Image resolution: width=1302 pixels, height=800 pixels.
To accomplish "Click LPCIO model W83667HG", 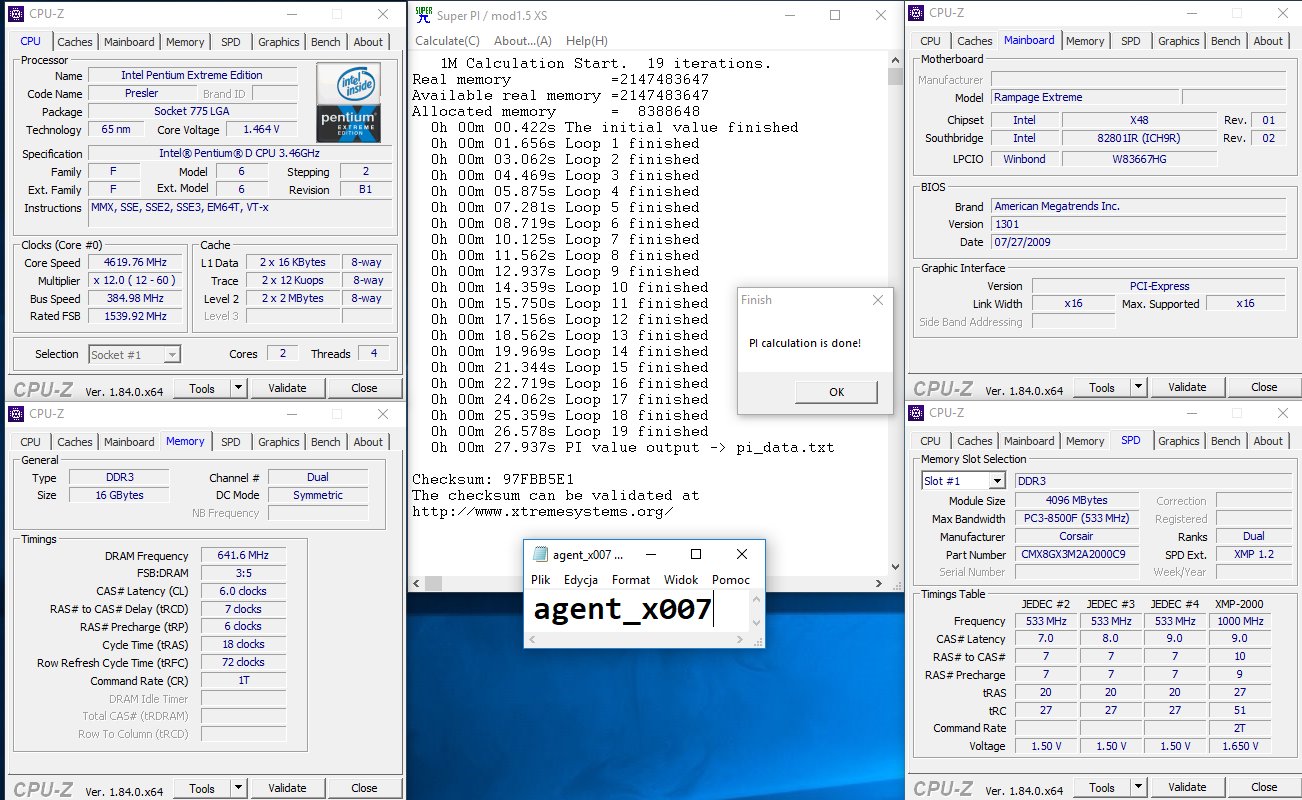I will pos(1139,159).
